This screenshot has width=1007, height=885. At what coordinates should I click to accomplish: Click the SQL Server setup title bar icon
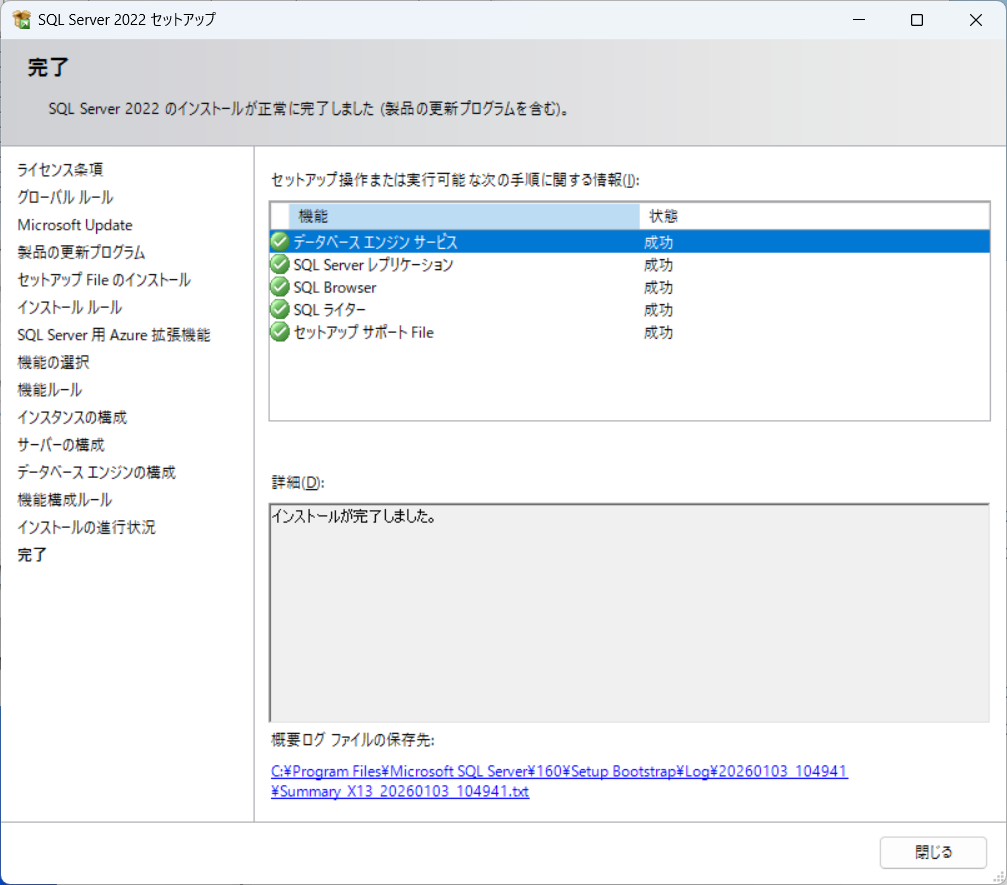tap(21, 20)
